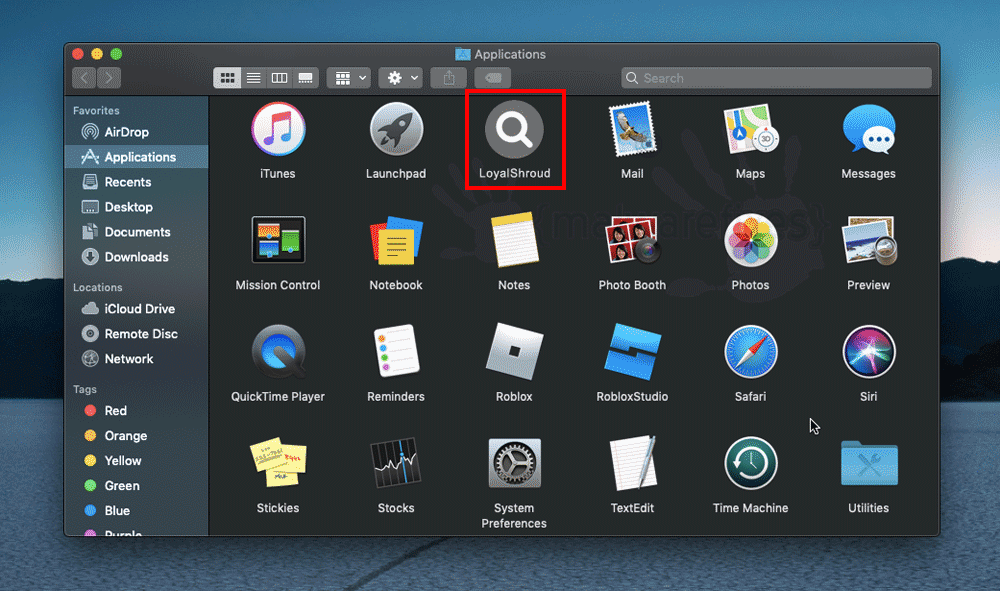Image resolution: width=1000 pixels, height=591 pixels.
Task: Select the Orange tag
Action: [x=136, y=435]
